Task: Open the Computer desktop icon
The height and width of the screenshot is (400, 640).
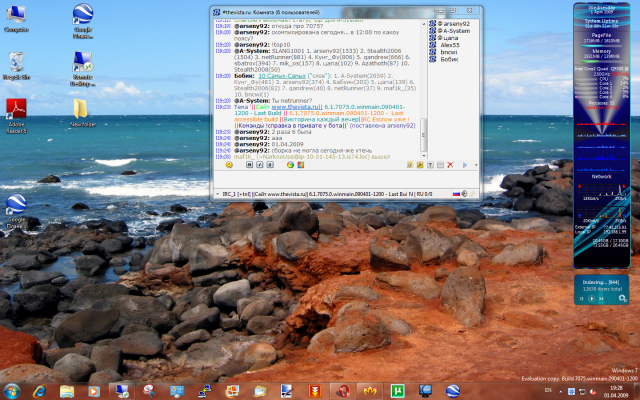Action: tap(16, 18)
